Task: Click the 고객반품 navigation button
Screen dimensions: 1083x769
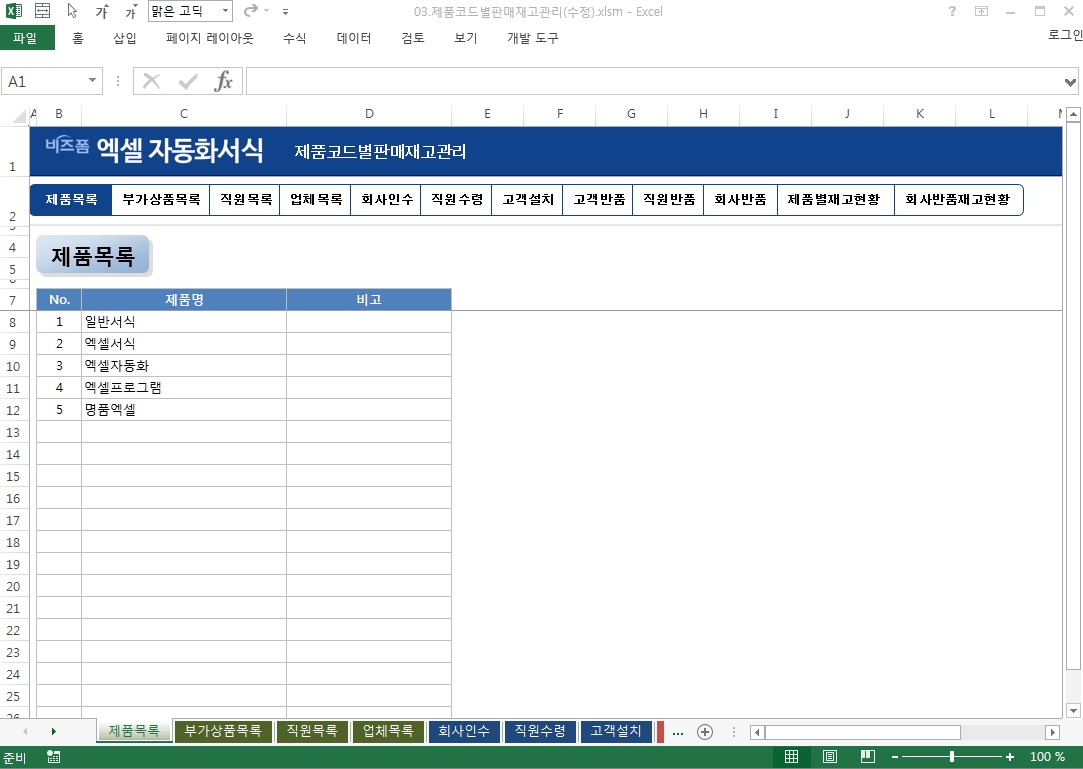Action: [x=599, y=200]
